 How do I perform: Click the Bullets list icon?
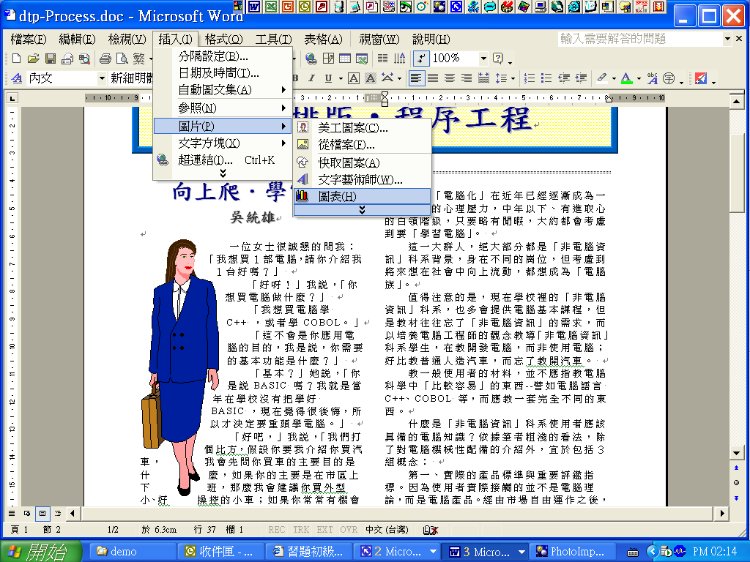pyautogui.click(x=546, y=78)
